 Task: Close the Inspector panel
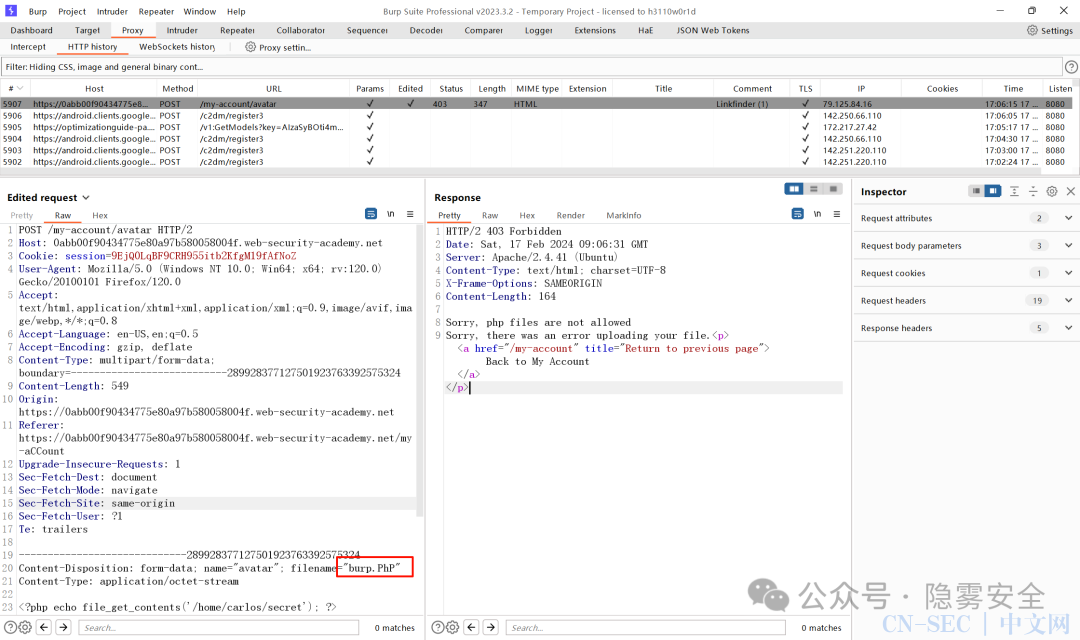[1070, 191]
